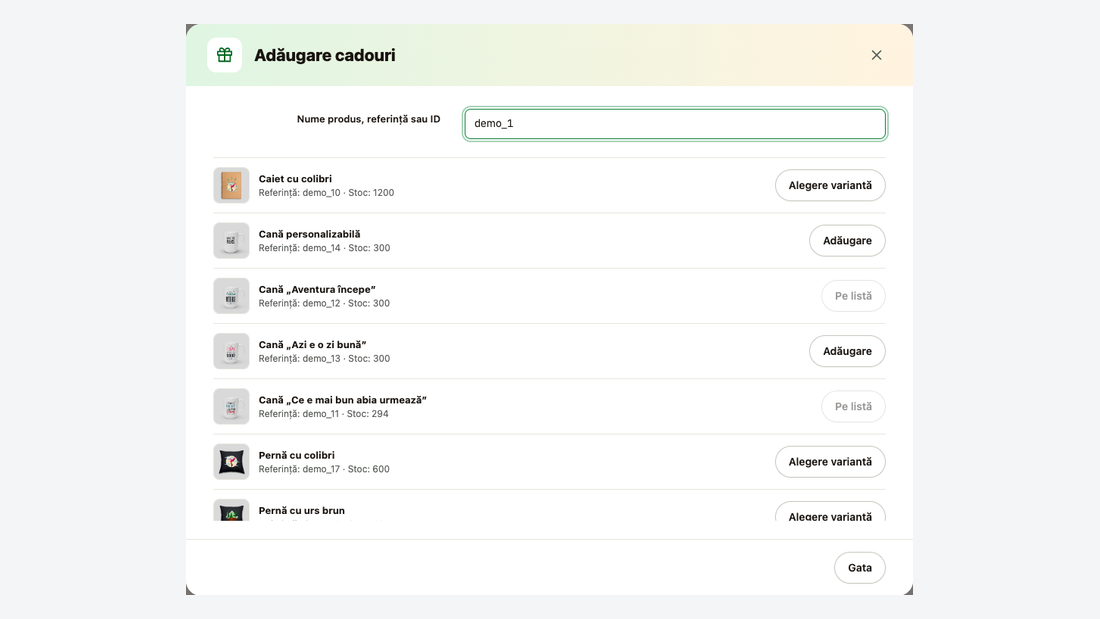Focus the product search field containing demo_1
This screenshot has height=619, width=1100.
coord(675,124)
